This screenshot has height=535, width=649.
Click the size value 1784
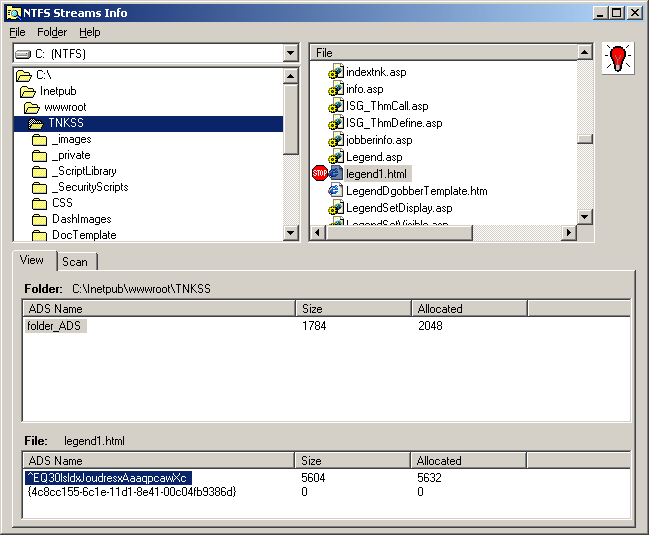pyautogui.click(x=314, y=326)
